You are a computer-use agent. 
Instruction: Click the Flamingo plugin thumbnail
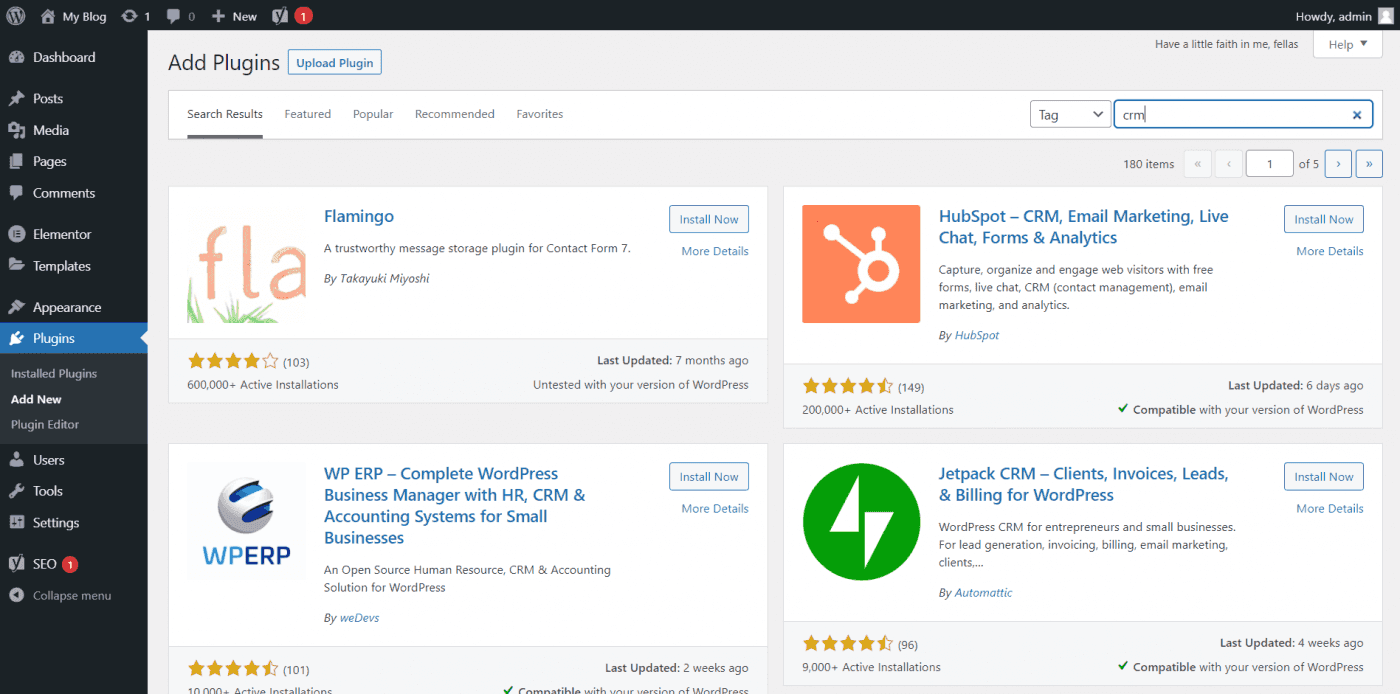click(x=246, y=264)
